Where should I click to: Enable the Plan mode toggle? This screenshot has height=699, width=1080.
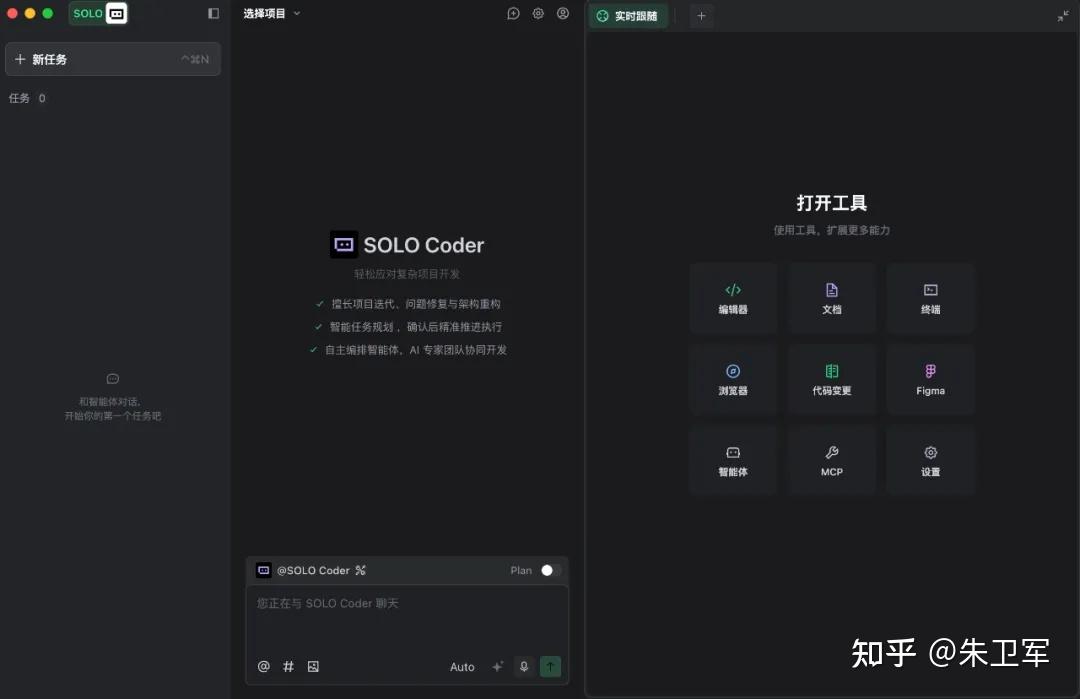tap(547, 570)
